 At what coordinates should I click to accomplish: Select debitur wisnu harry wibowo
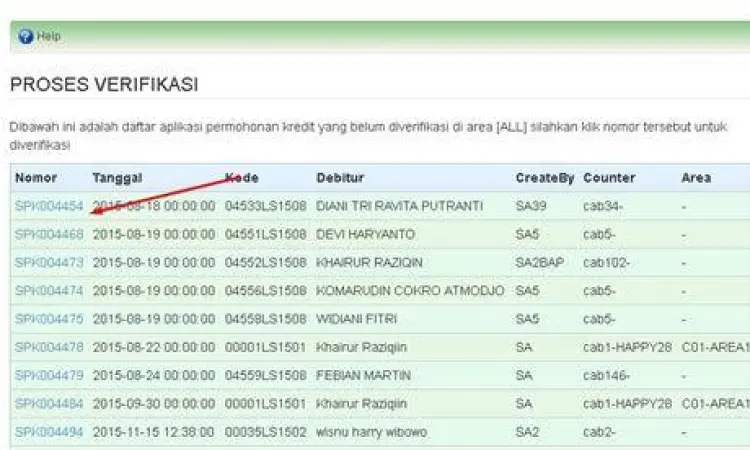(x=371, y=432)
